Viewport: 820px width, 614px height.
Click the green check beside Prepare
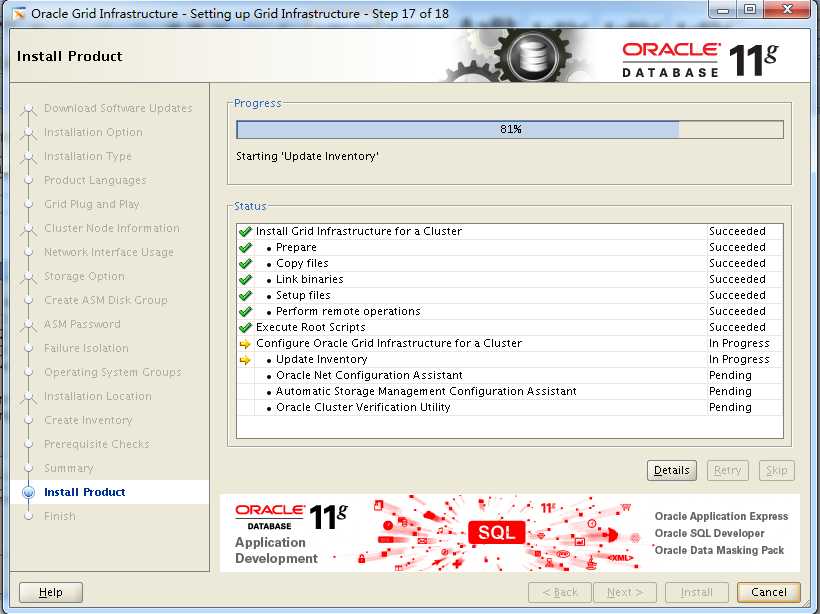(245, 247)
